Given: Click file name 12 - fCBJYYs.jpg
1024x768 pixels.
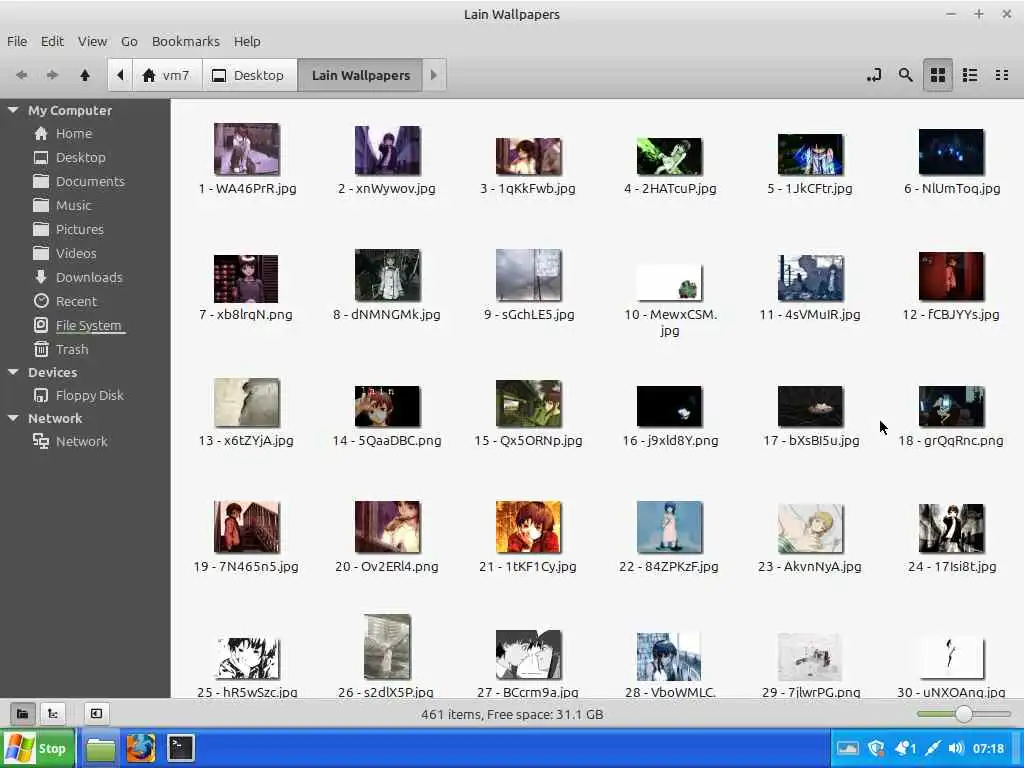Looking at the screenshot, I should click(x=951, y=315).
